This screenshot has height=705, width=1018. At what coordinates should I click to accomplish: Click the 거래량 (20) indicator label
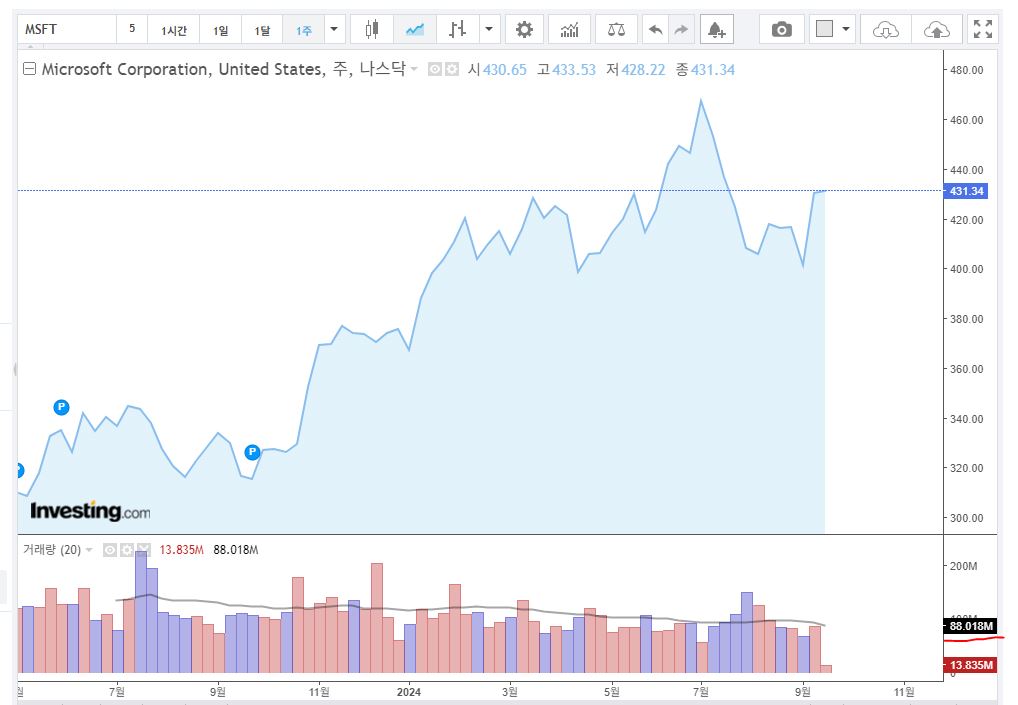[52, 550]
